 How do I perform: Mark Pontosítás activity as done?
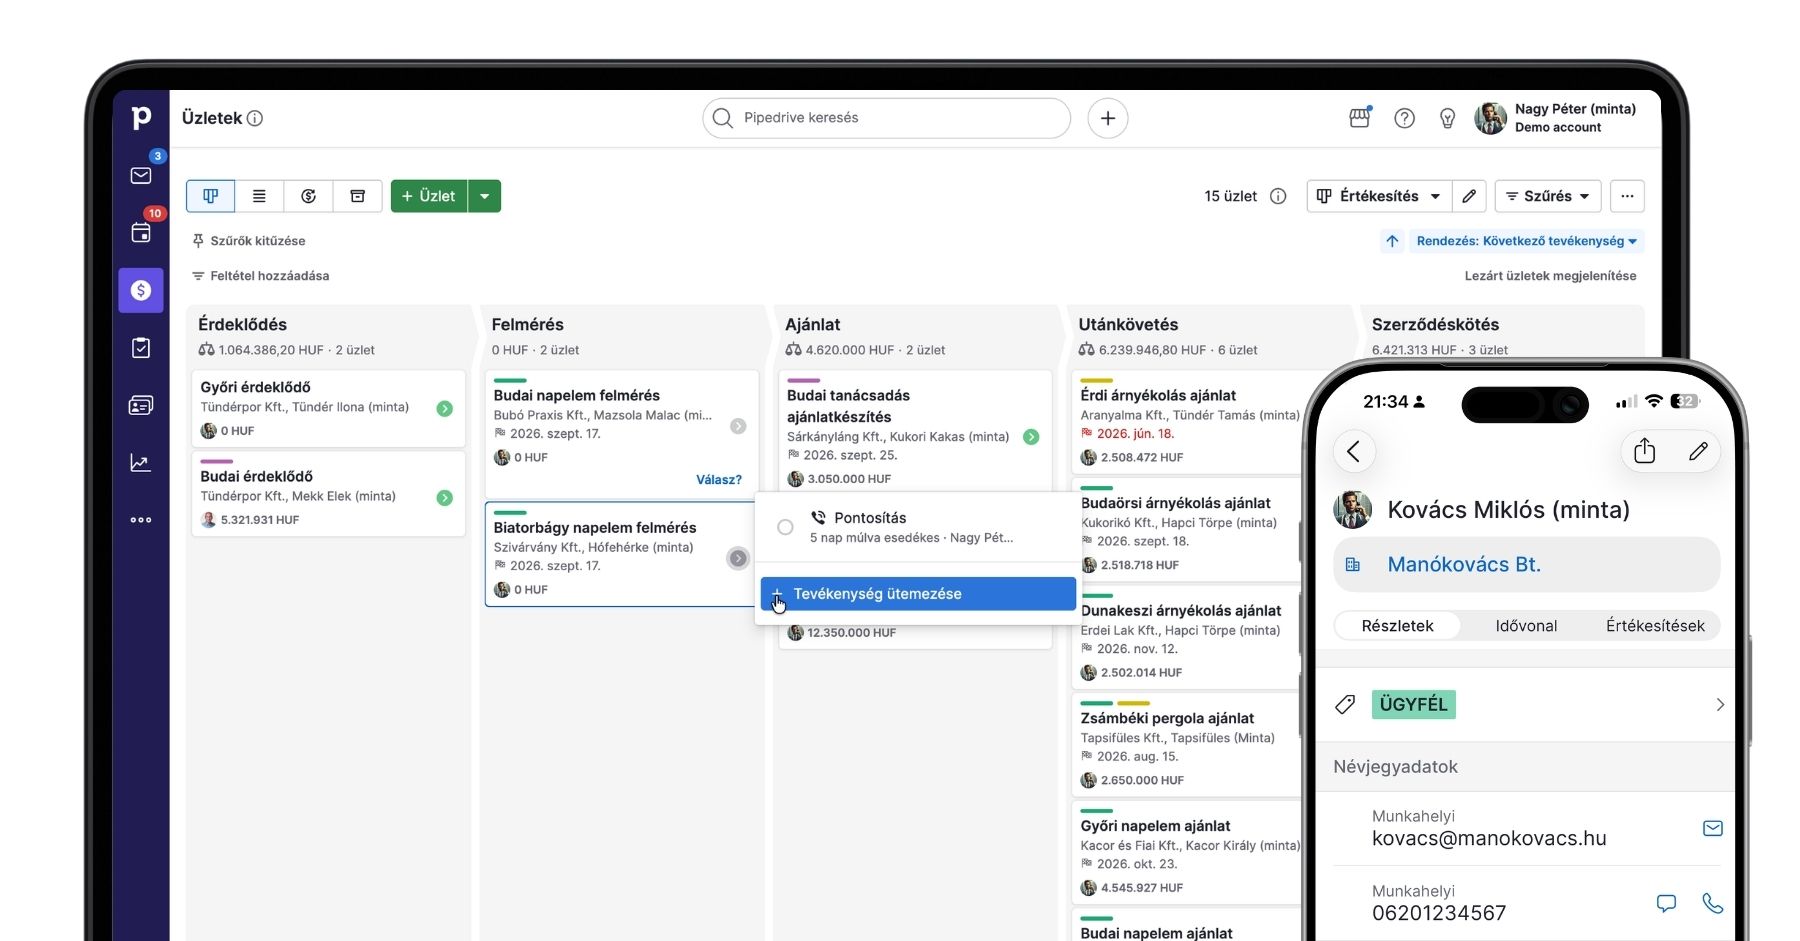click(x=785, y=527)
